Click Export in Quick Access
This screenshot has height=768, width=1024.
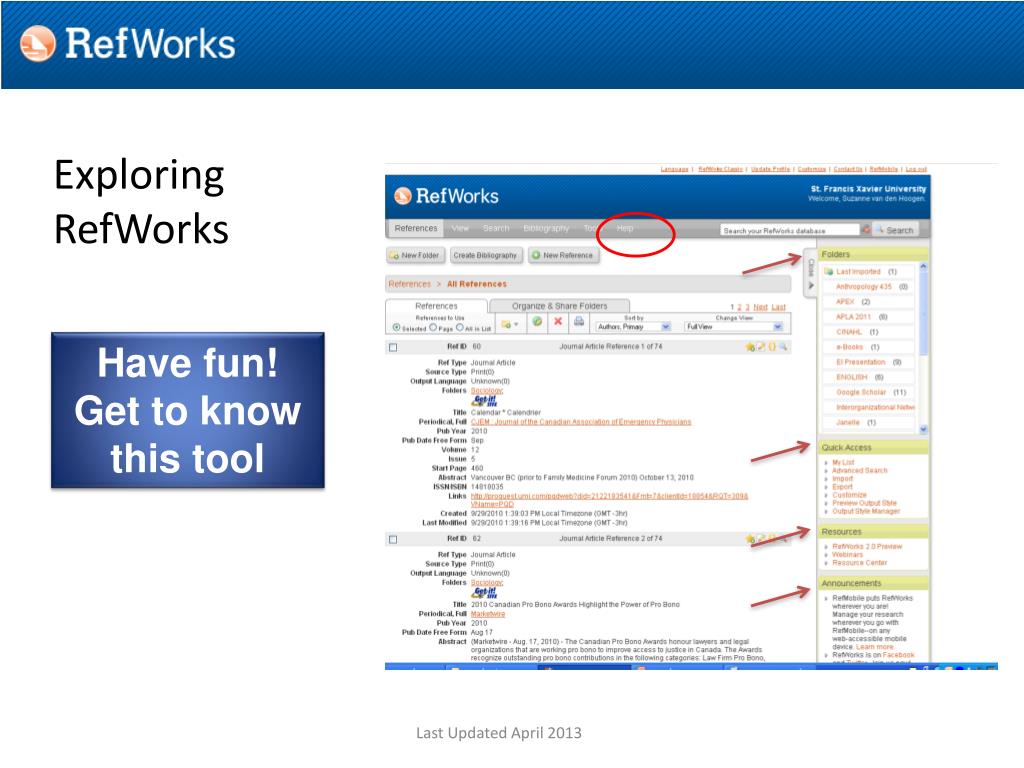[842, 487]
